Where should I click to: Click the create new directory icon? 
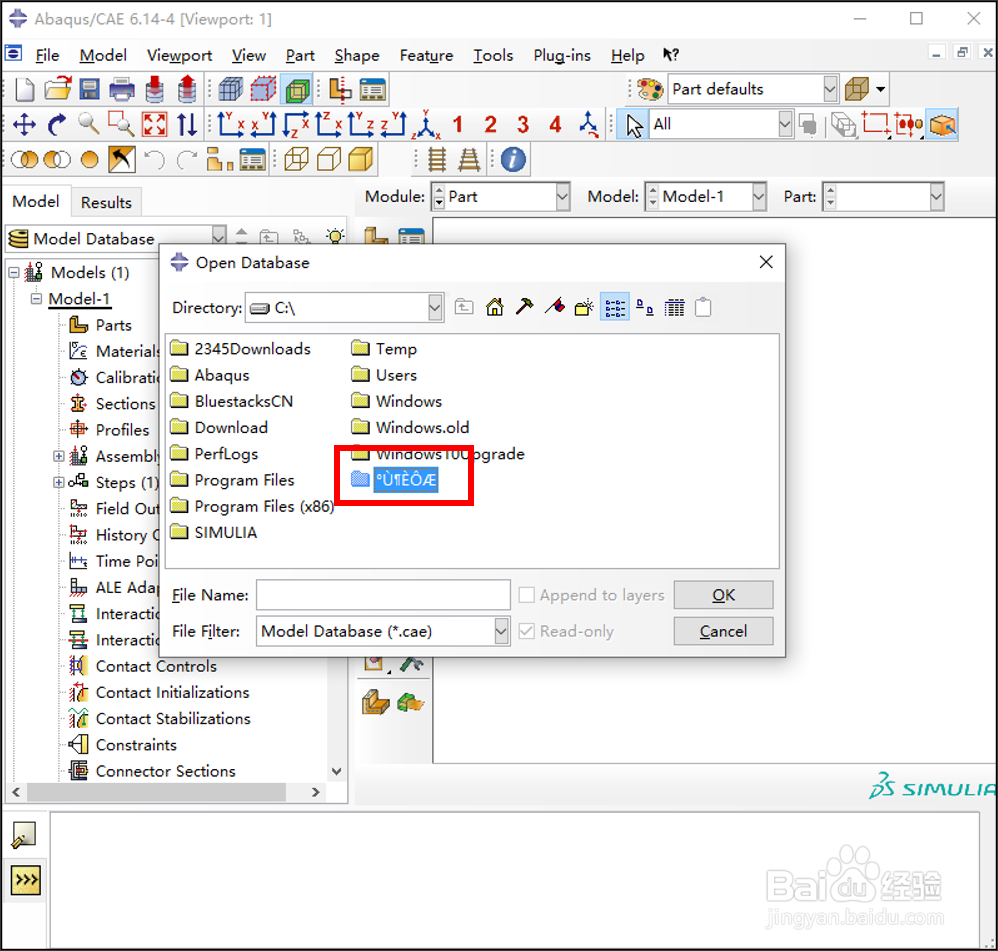pos(584,307)
